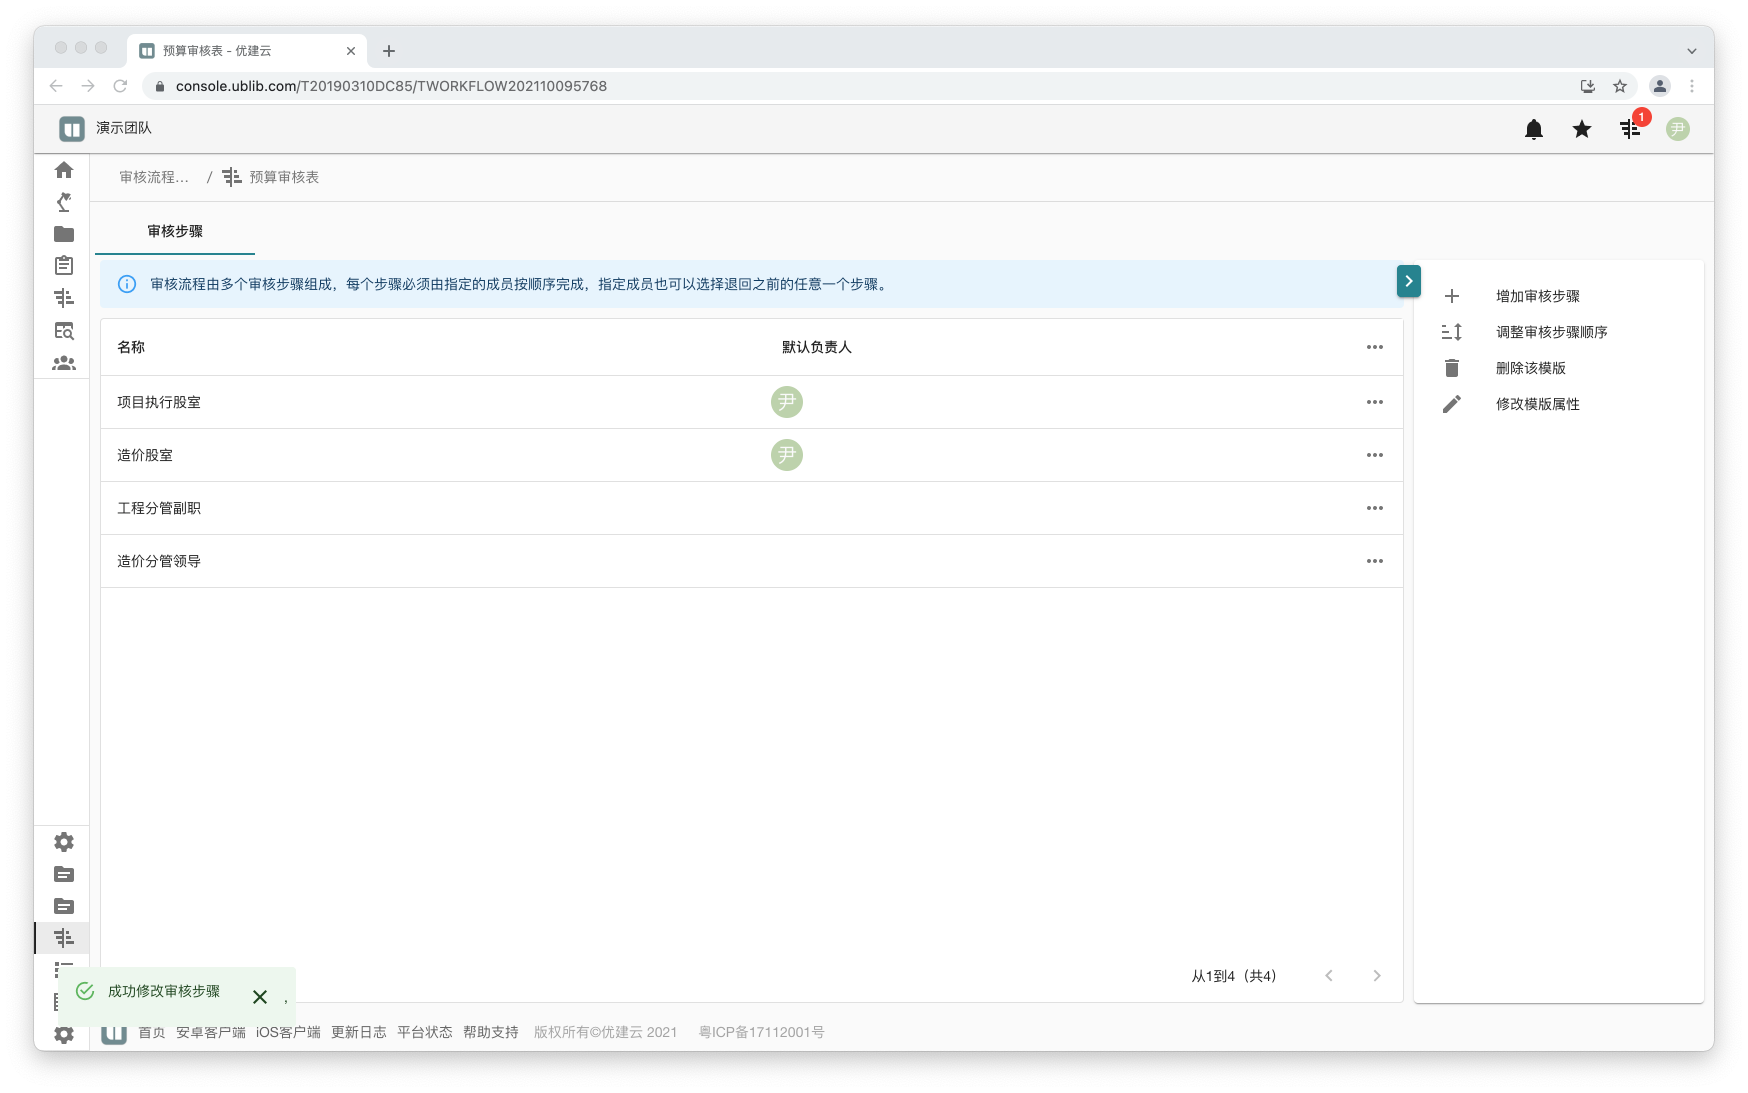The width and height of the screenshot is (1748, 1093).
Task: Click the favorites star icon in header
Action: click(x=1581, y=129)
